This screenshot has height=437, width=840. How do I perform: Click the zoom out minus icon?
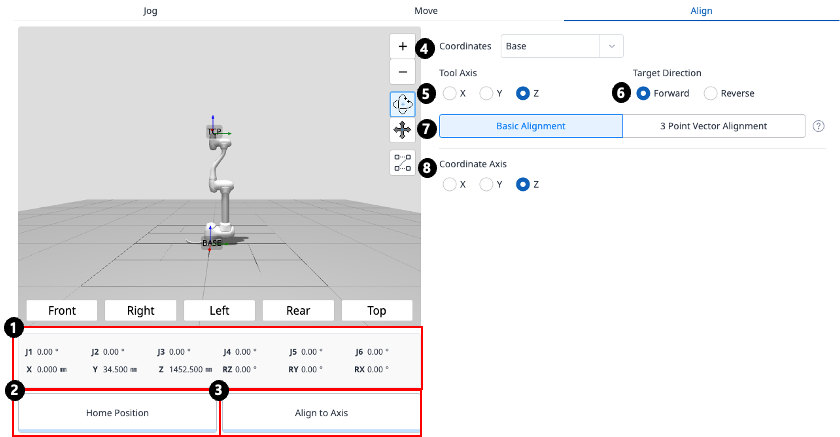point(402,73)
